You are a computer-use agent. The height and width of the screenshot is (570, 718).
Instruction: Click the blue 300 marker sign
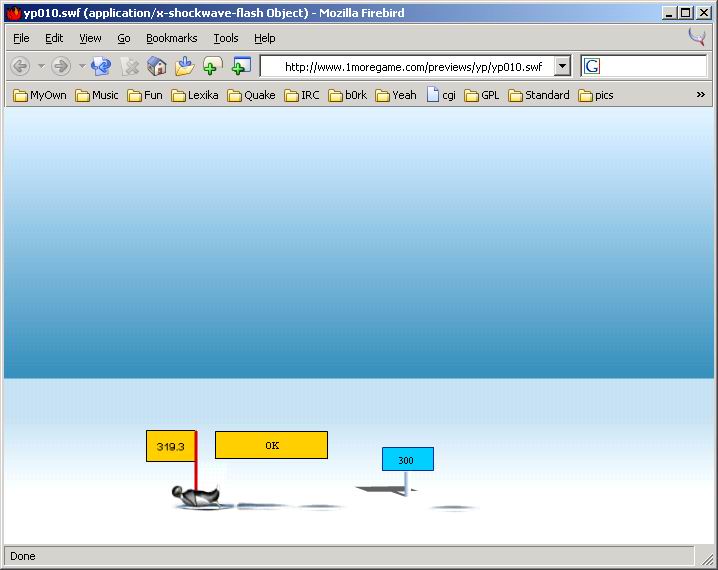click(408, 459)
